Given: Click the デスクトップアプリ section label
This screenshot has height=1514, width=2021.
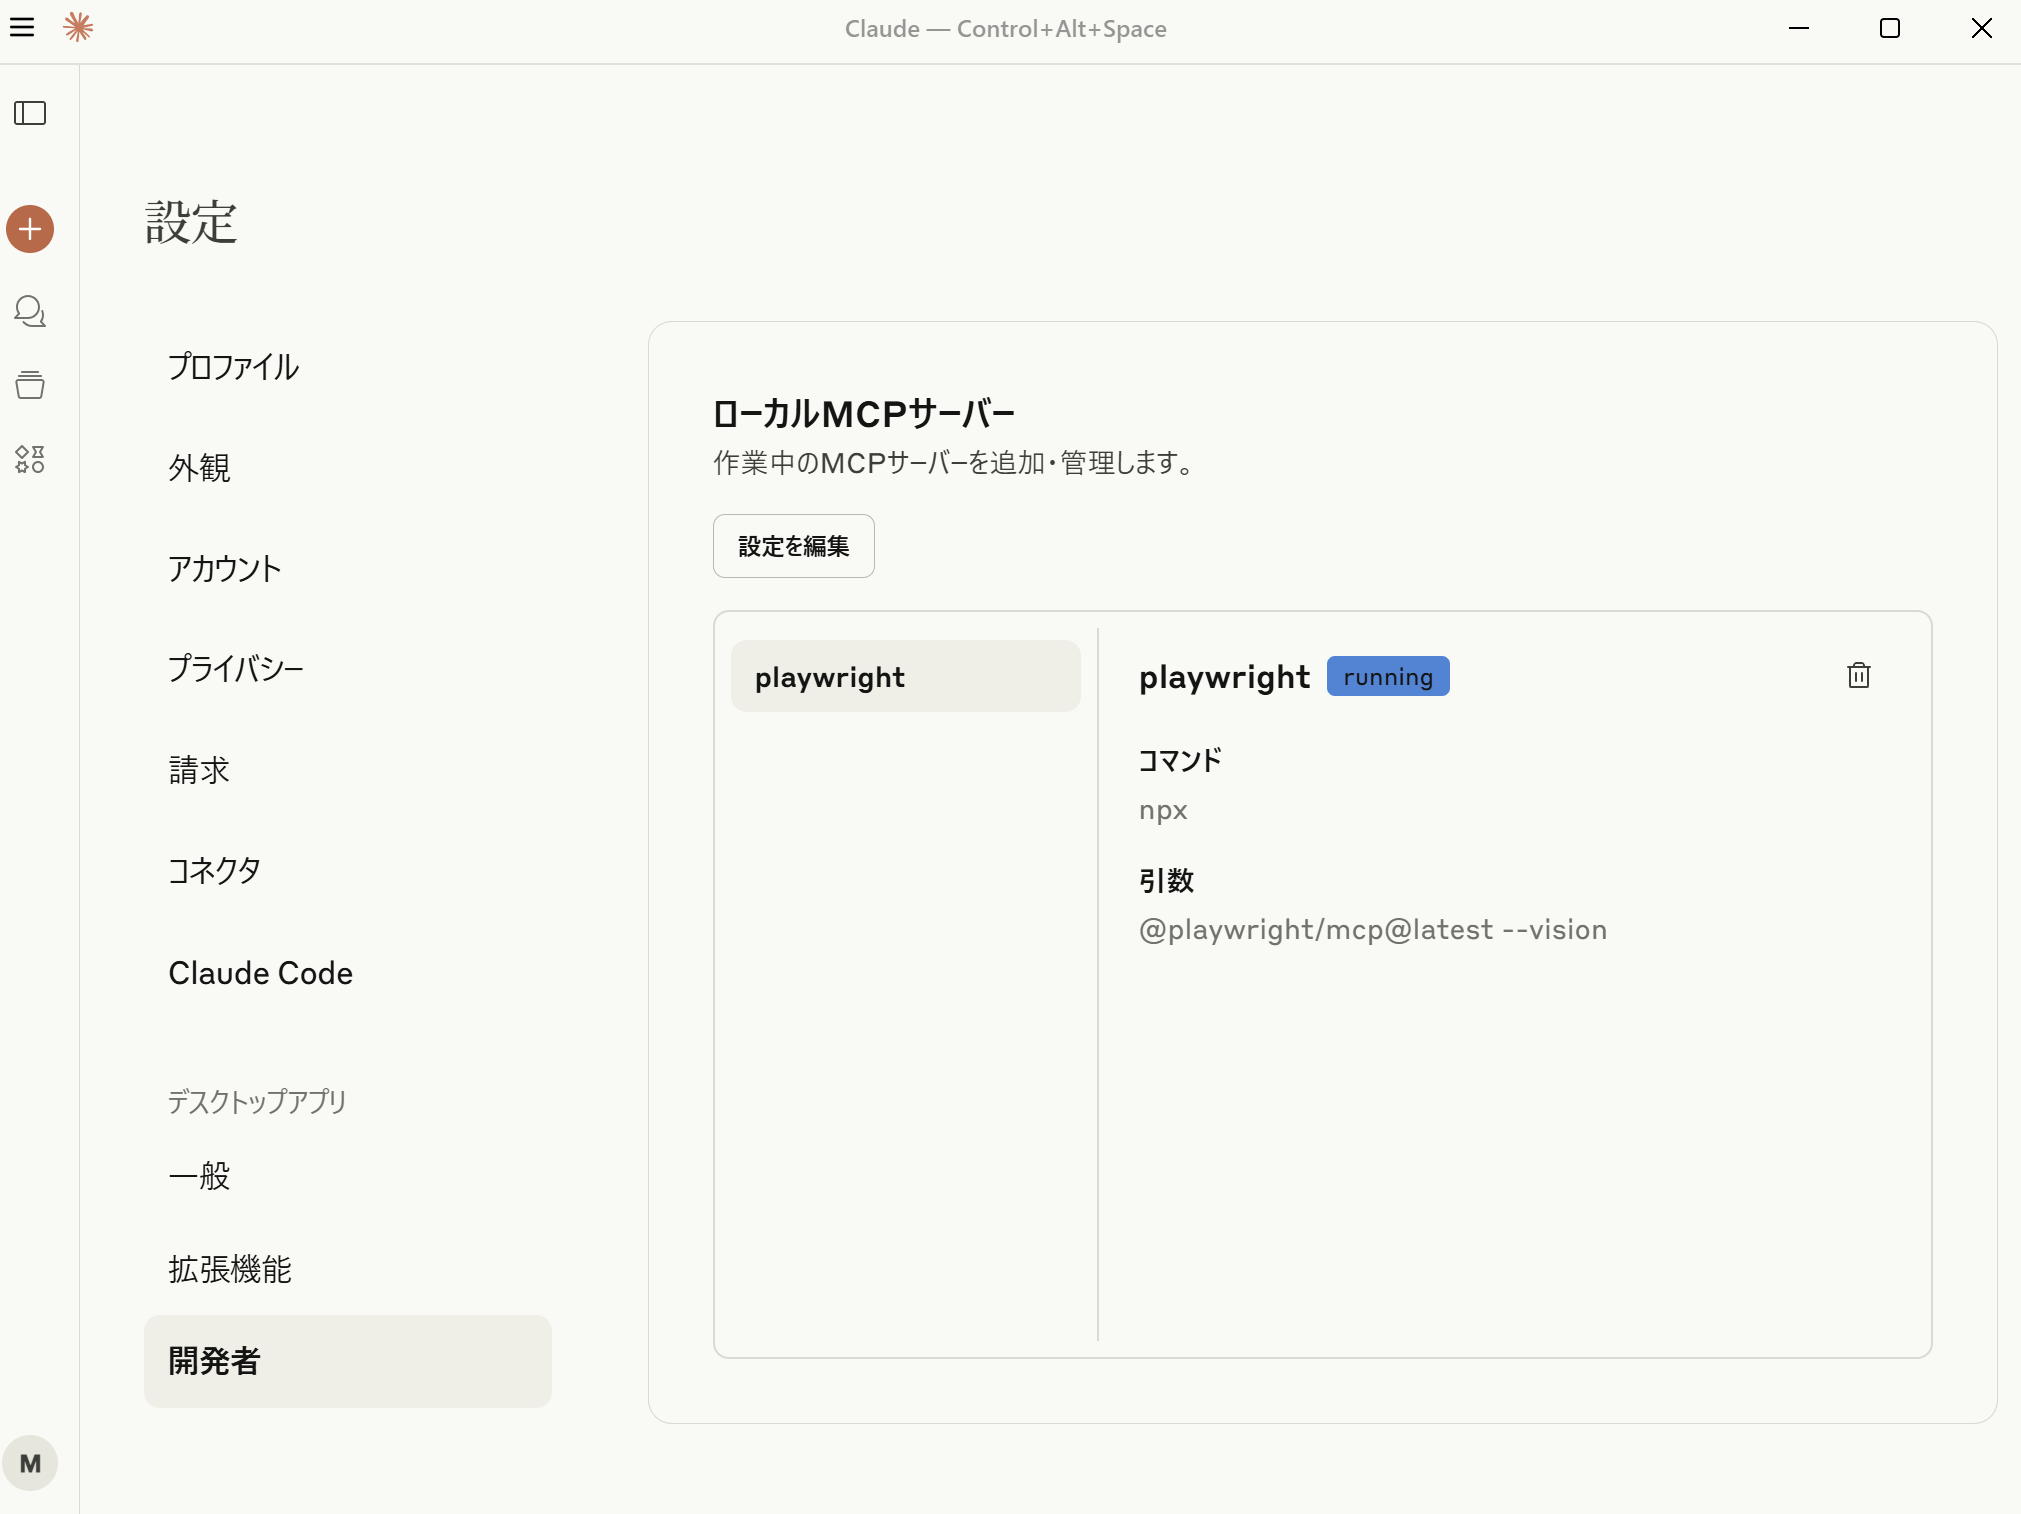Looking at the screenshot, I should 257,1101.
